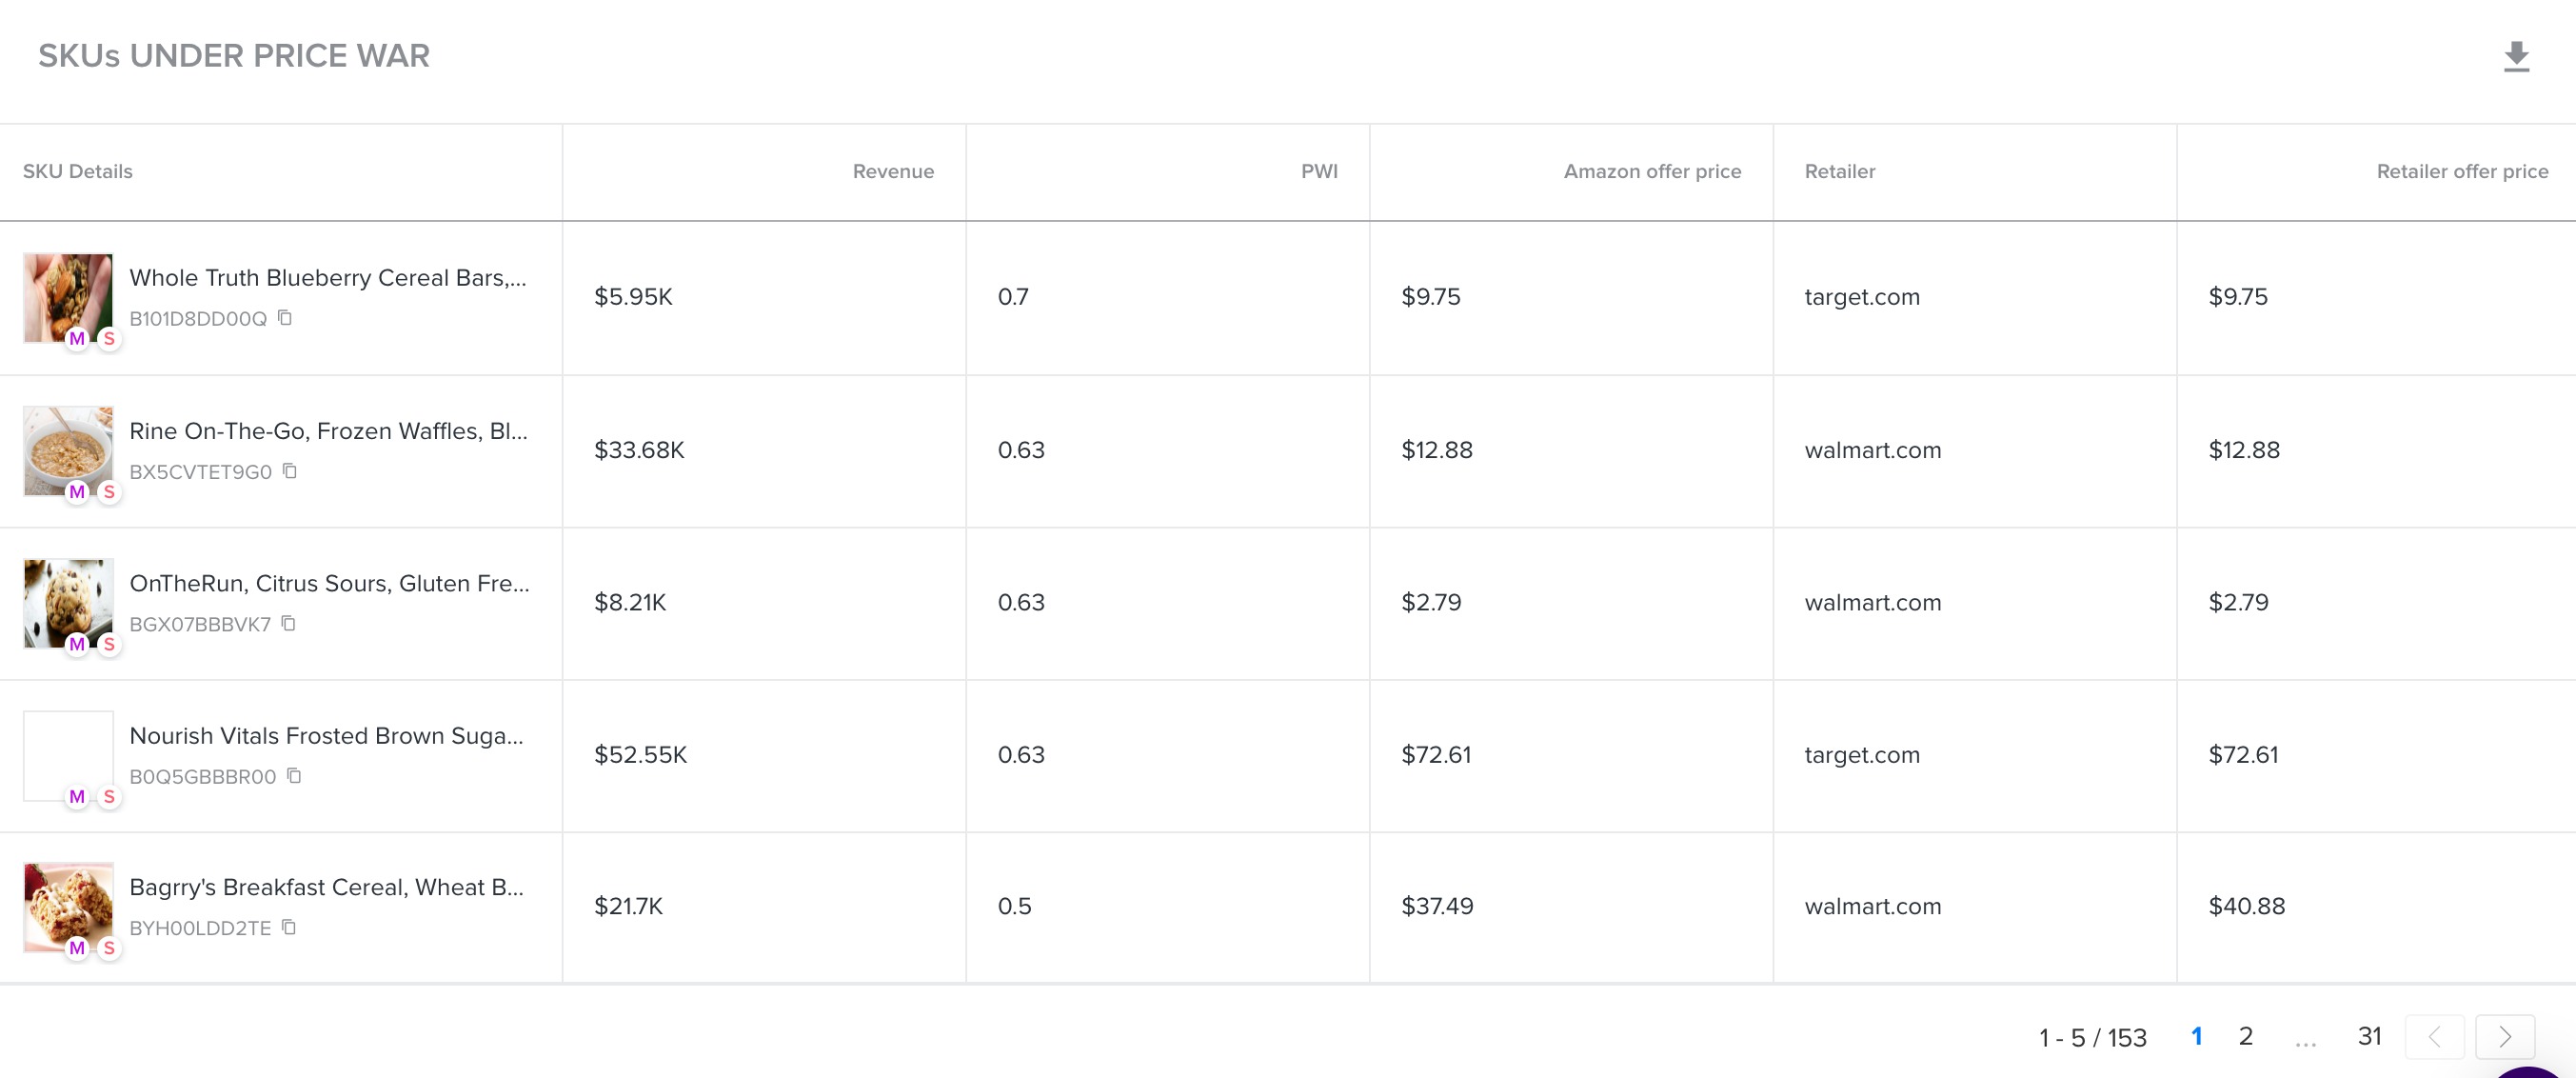Click the SKUs UNDER PRICE WAR title
Screen dimensions: 2576x1078
tap(234, 56)
